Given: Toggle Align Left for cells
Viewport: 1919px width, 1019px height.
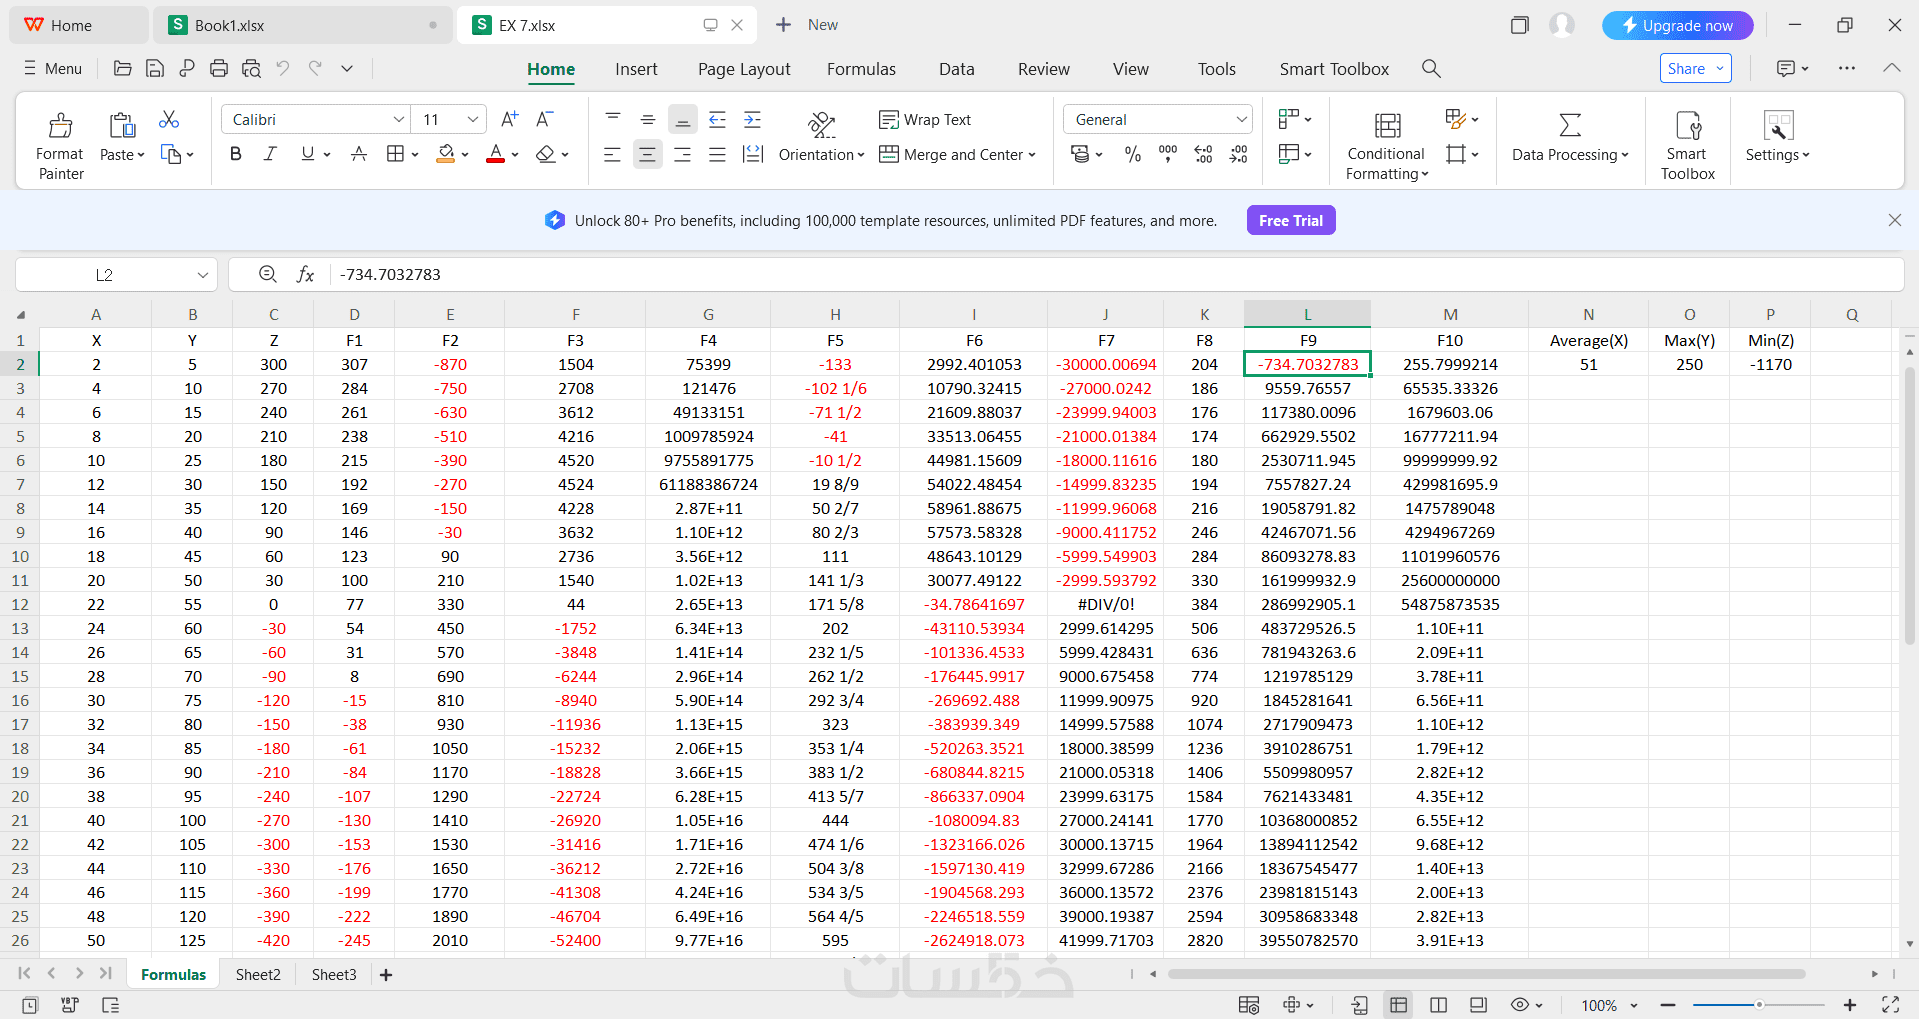Looking at the screenshot, I should pyautogui.click(x=612, y=154).
